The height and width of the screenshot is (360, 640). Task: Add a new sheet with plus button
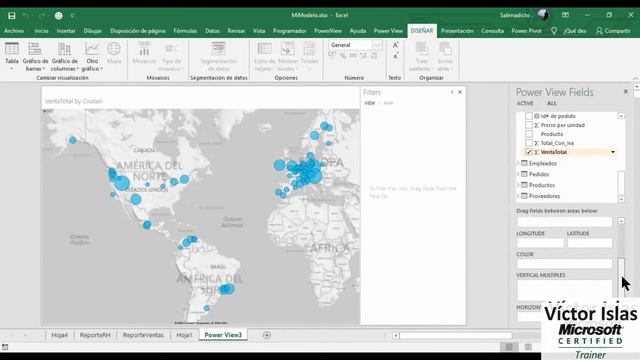tap(267, 335)
